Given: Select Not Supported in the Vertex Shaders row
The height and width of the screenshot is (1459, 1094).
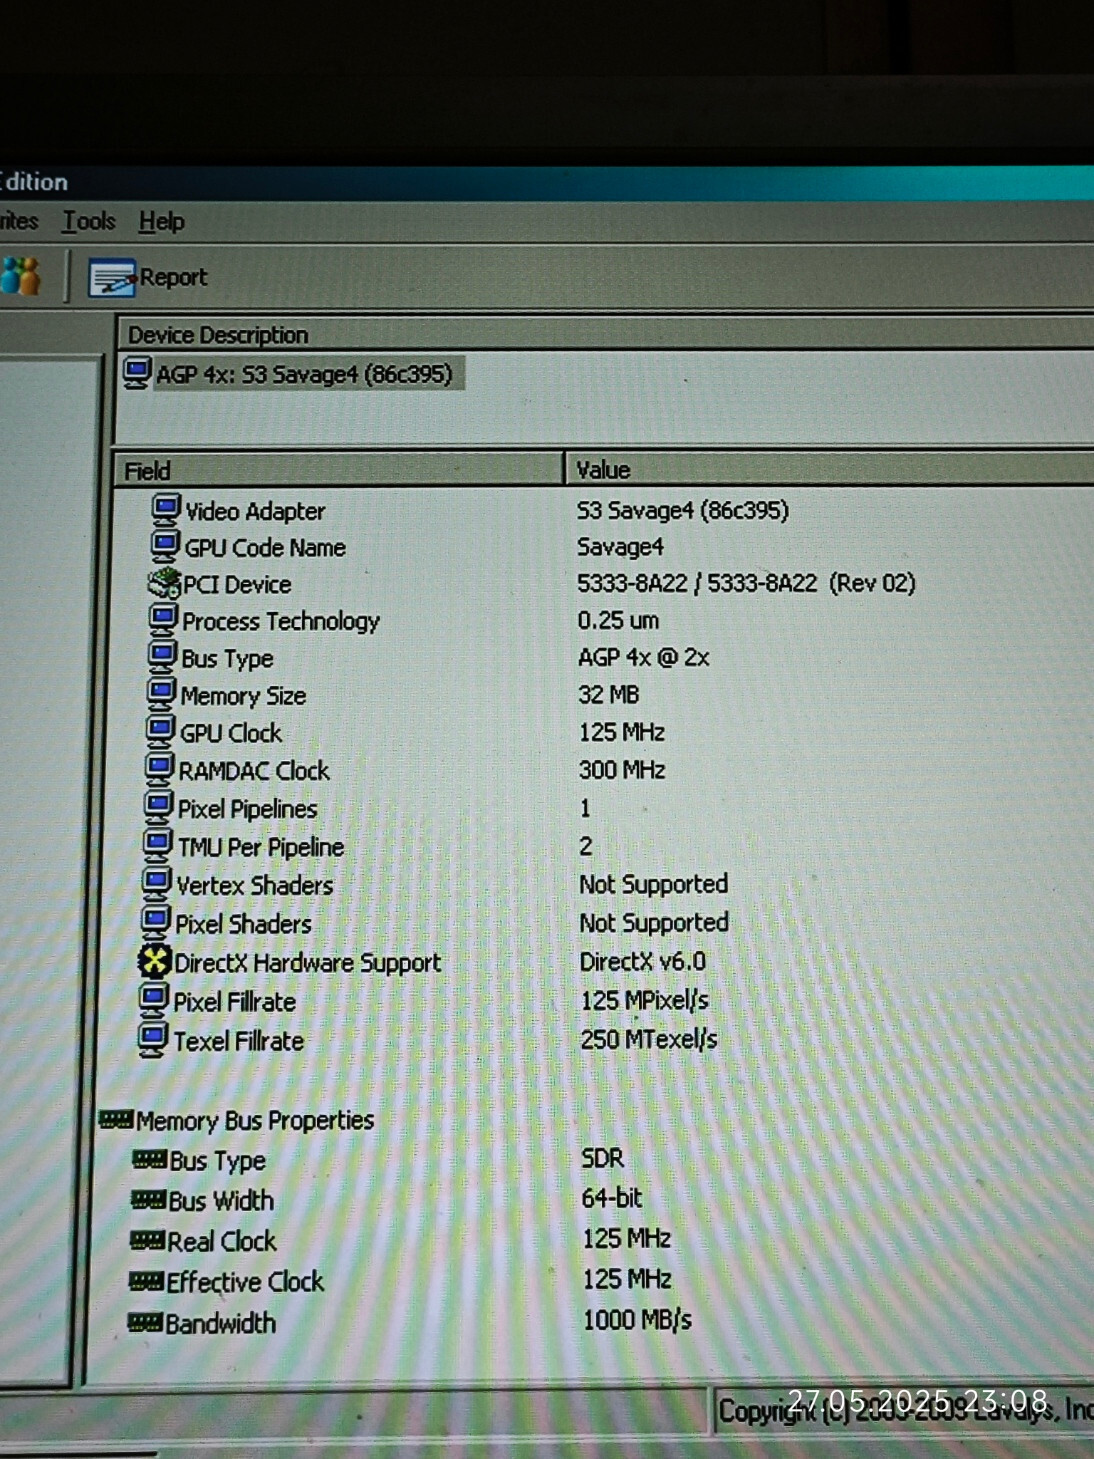Looking at the screenshot, I should [654, 884].
